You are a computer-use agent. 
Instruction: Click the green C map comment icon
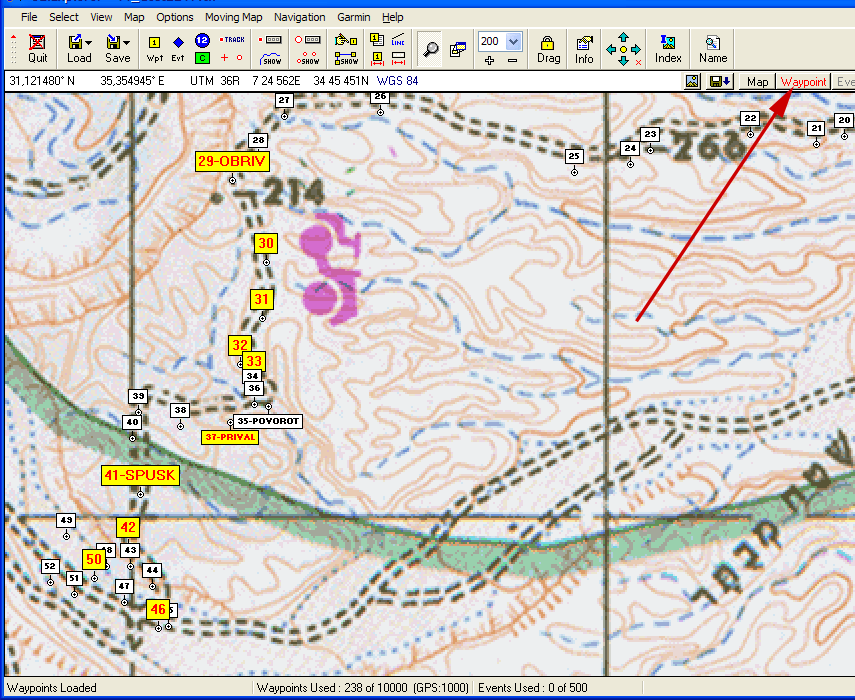[202, 57]
